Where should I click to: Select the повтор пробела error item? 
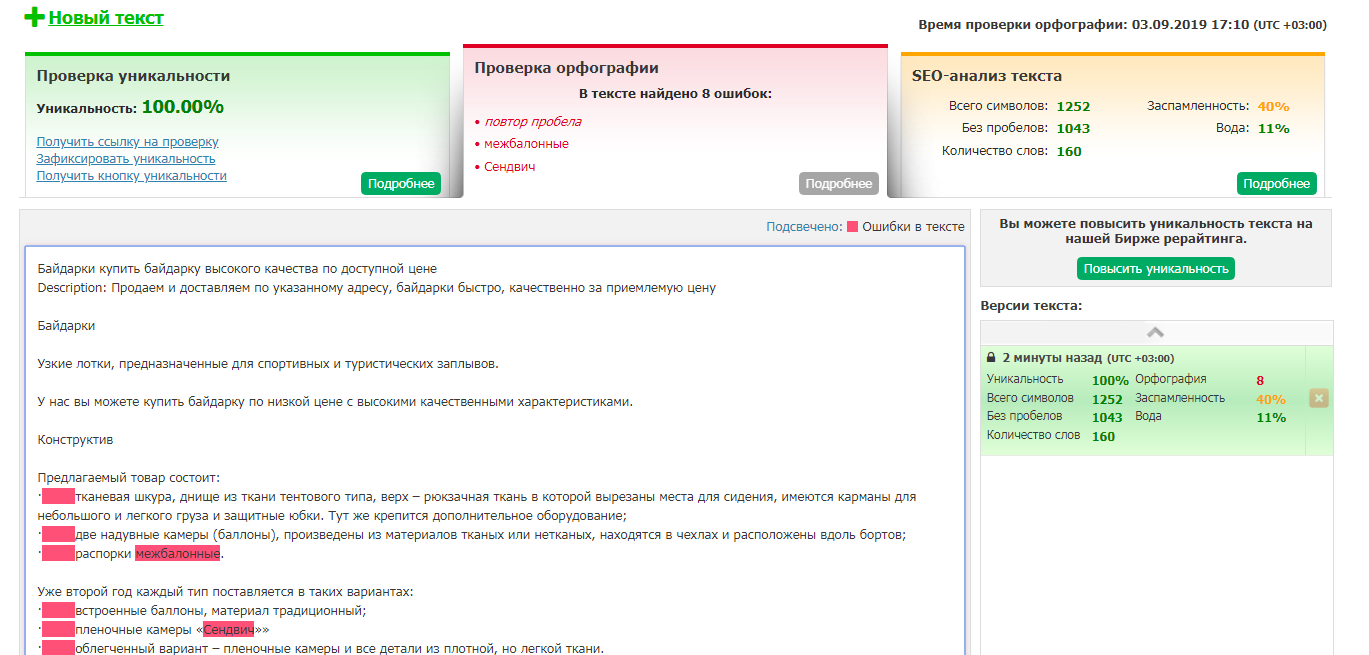532,122
